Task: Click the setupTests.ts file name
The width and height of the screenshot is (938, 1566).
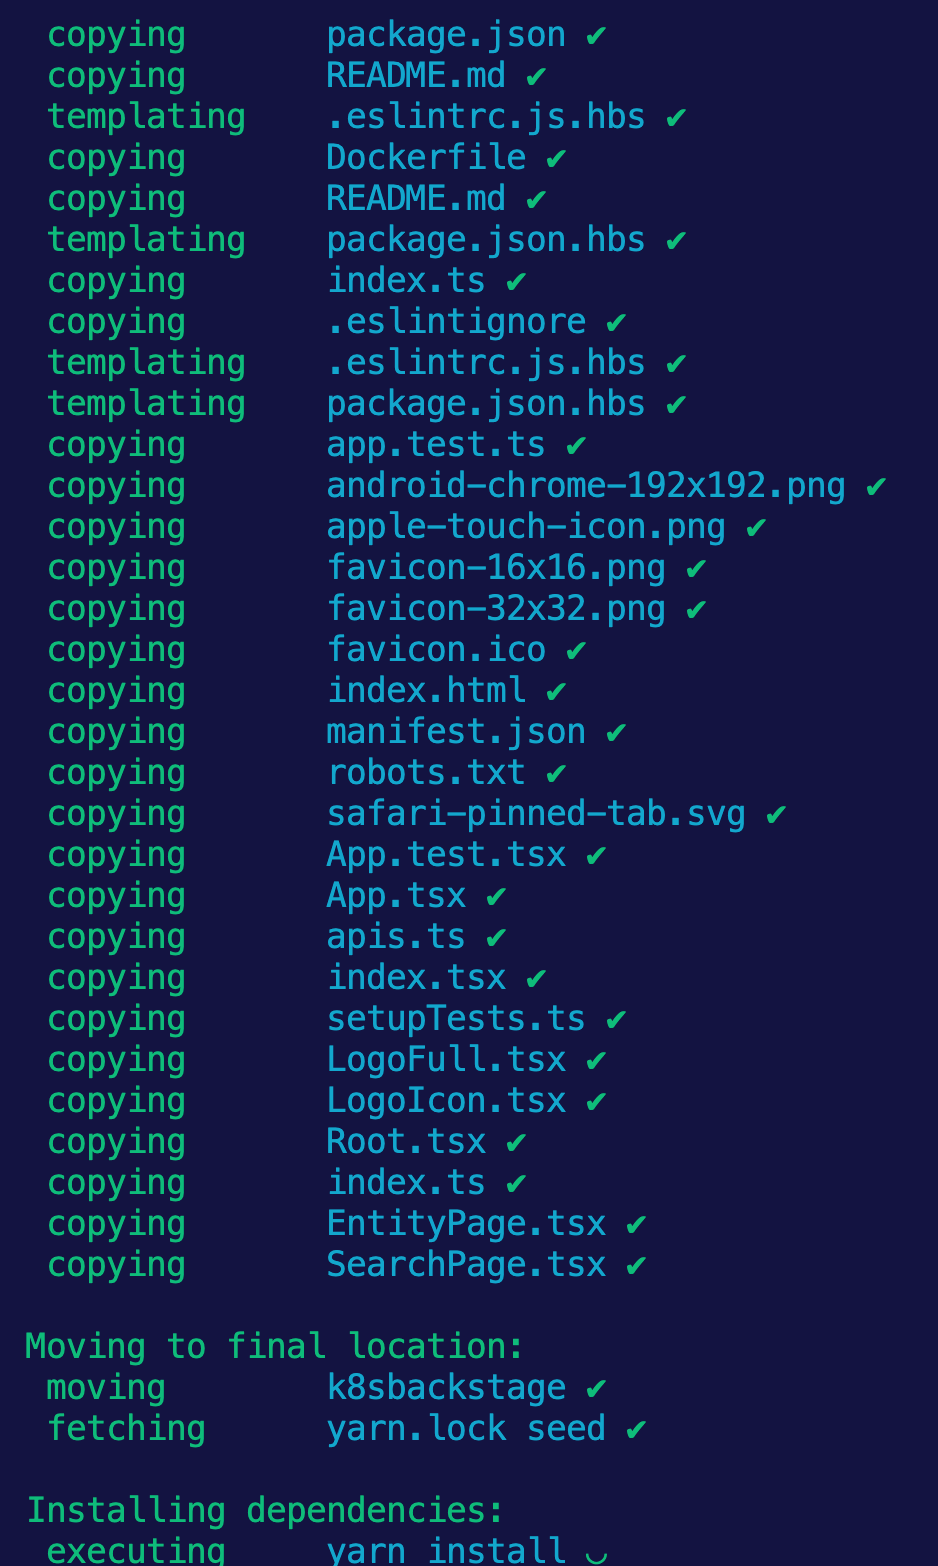Action: 456,1018
